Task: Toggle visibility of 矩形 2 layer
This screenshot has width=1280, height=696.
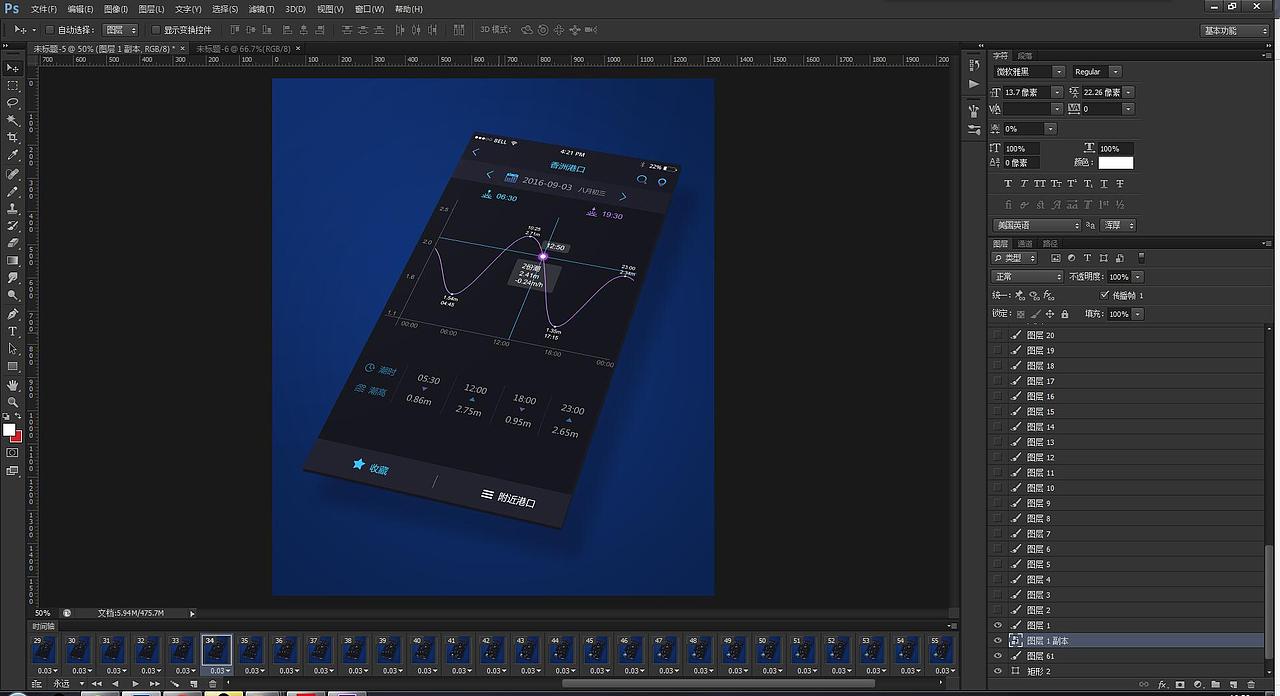Action: pyautogui.click(x=997, y=671)
